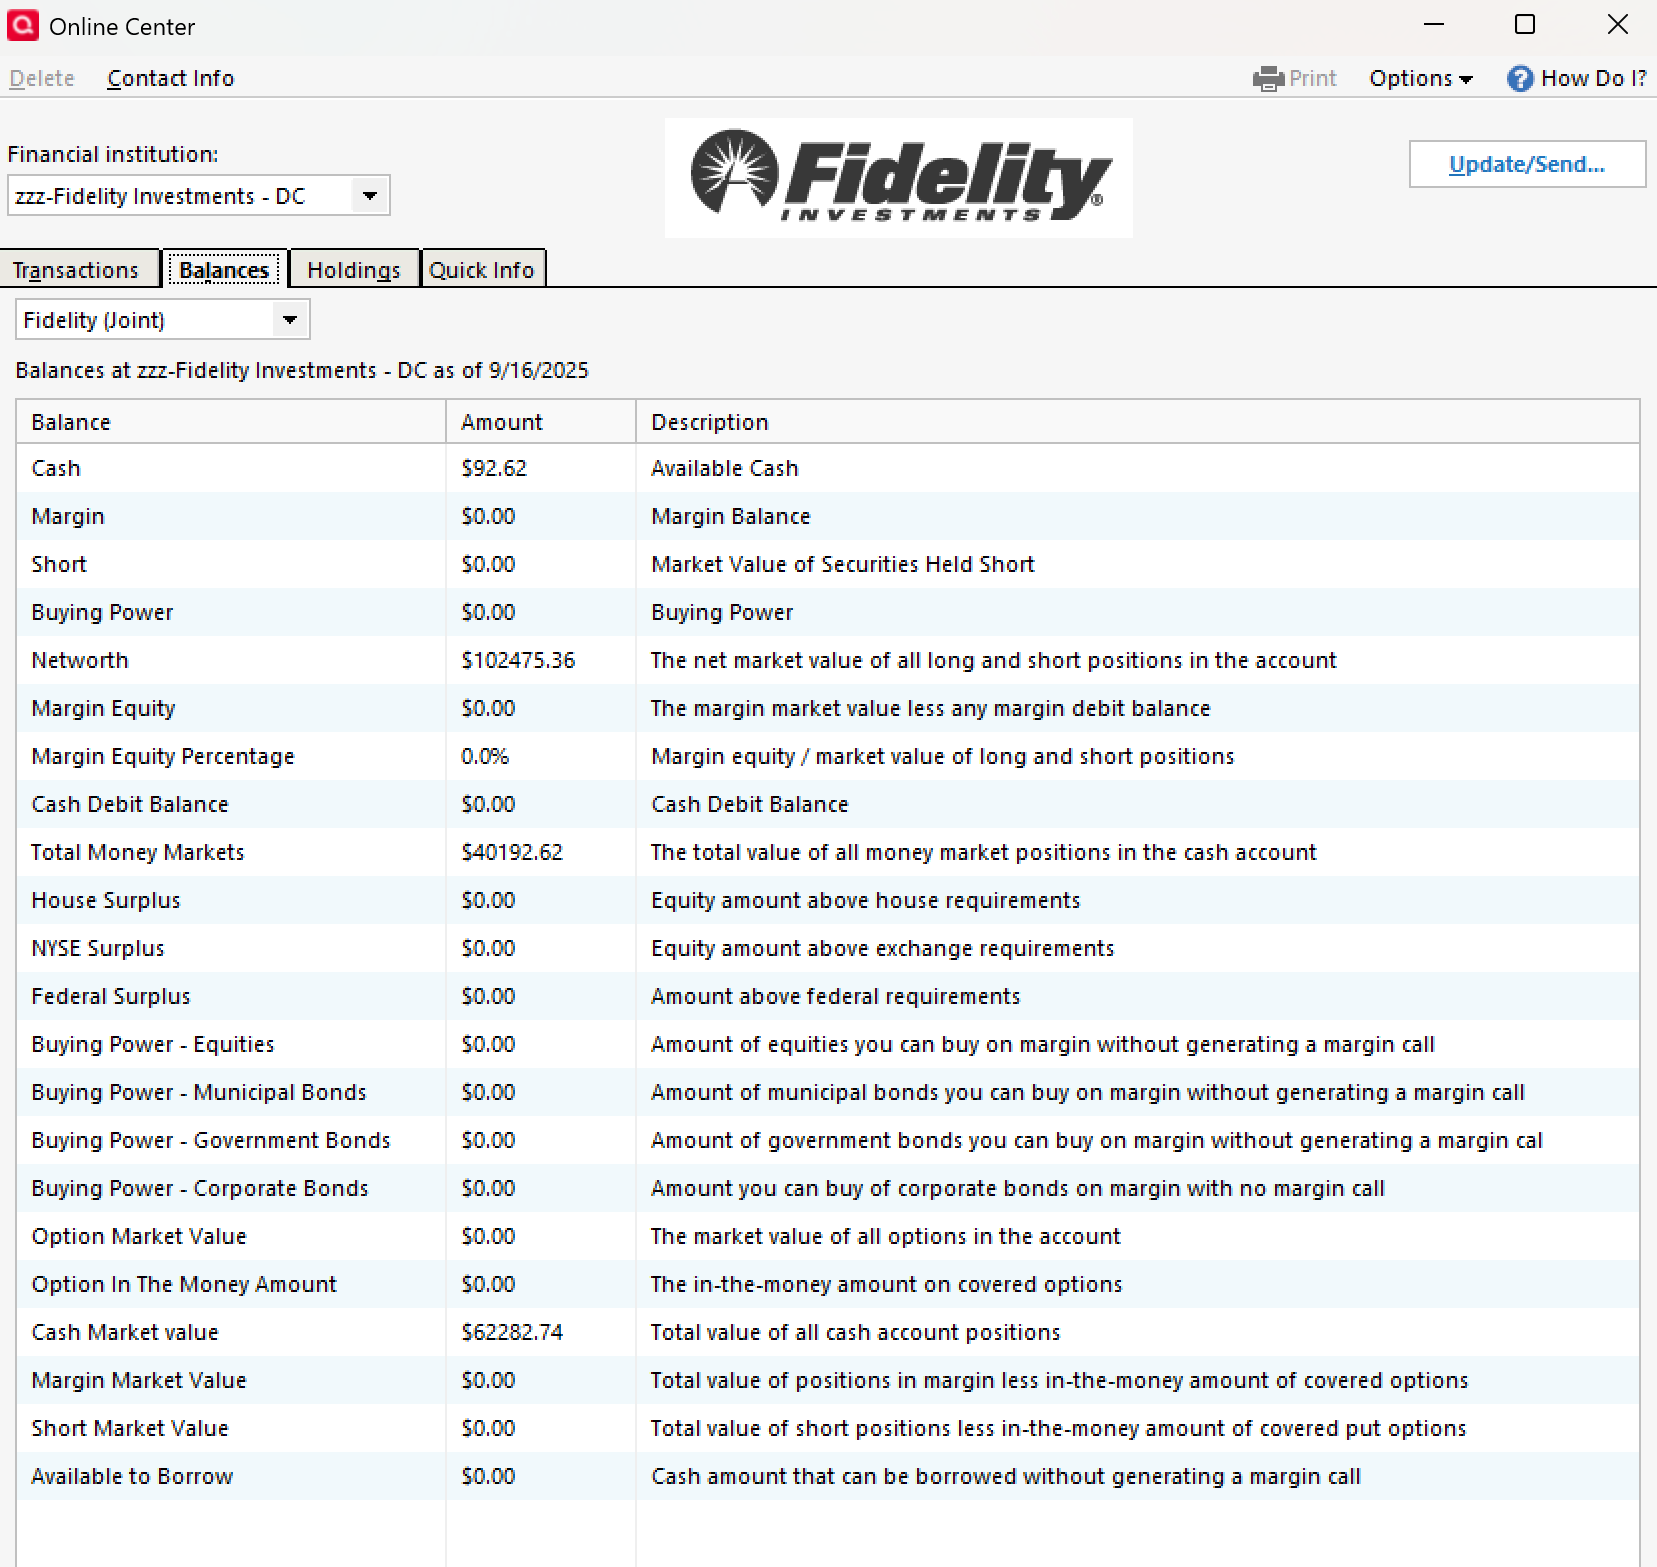Maximize the Online Center window
Screen dimensions: 1657x1567
(1525, 25)
